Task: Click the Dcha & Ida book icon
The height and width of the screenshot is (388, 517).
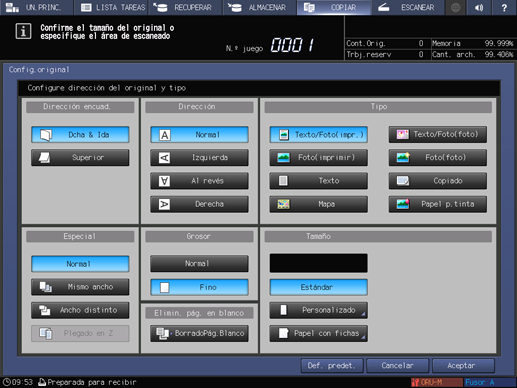Action: [x=46, y=135]
